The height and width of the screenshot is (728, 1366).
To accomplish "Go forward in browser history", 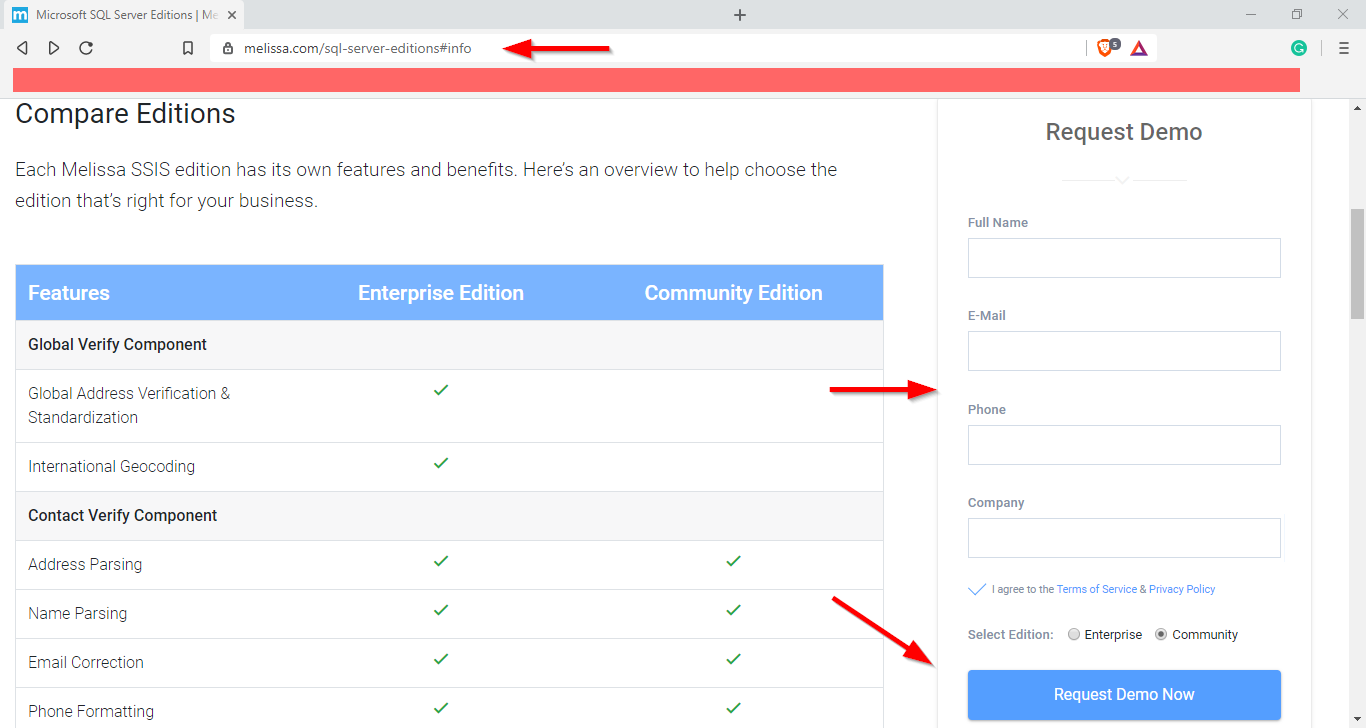I will tap(54, 48).
